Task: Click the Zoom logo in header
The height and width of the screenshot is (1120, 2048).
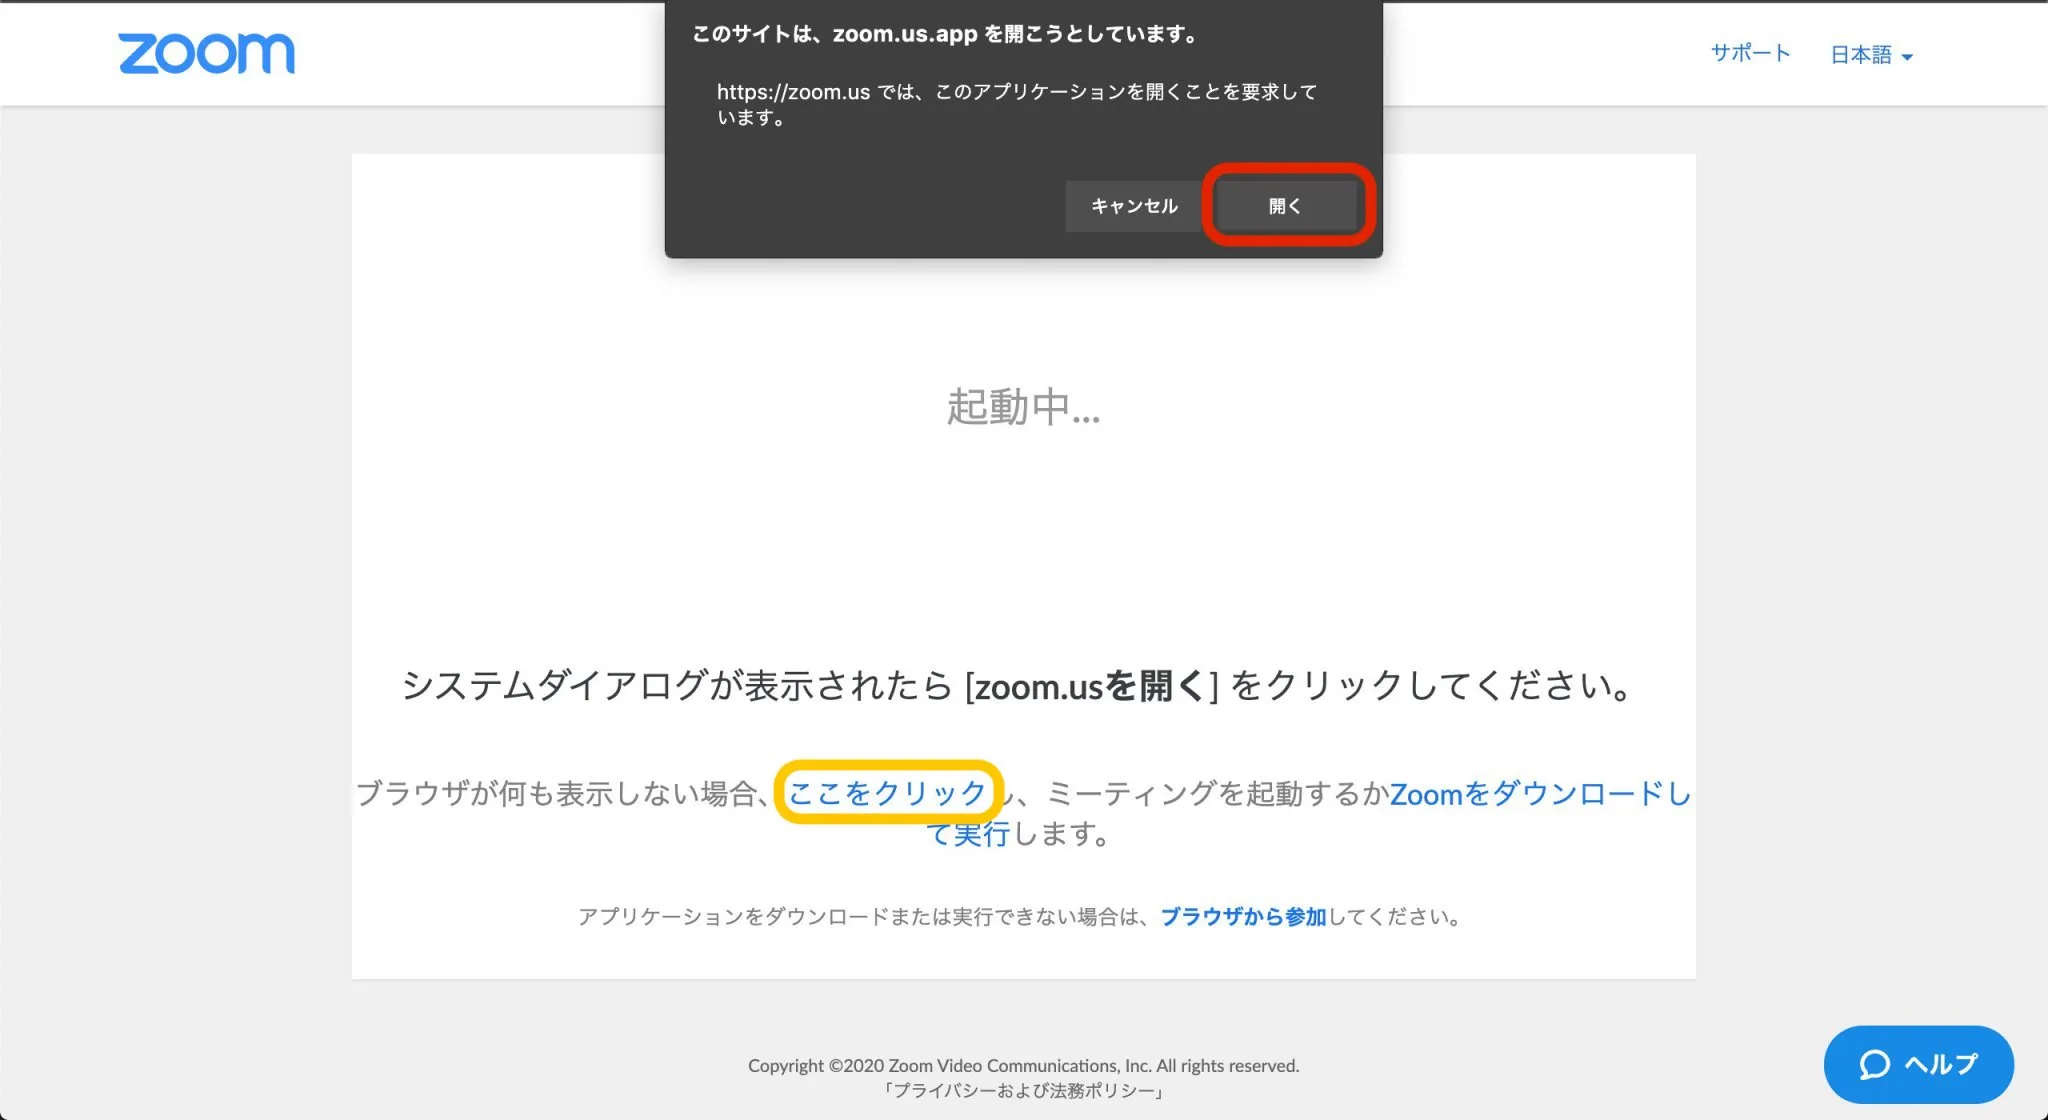Action: [x=207, y=53]
